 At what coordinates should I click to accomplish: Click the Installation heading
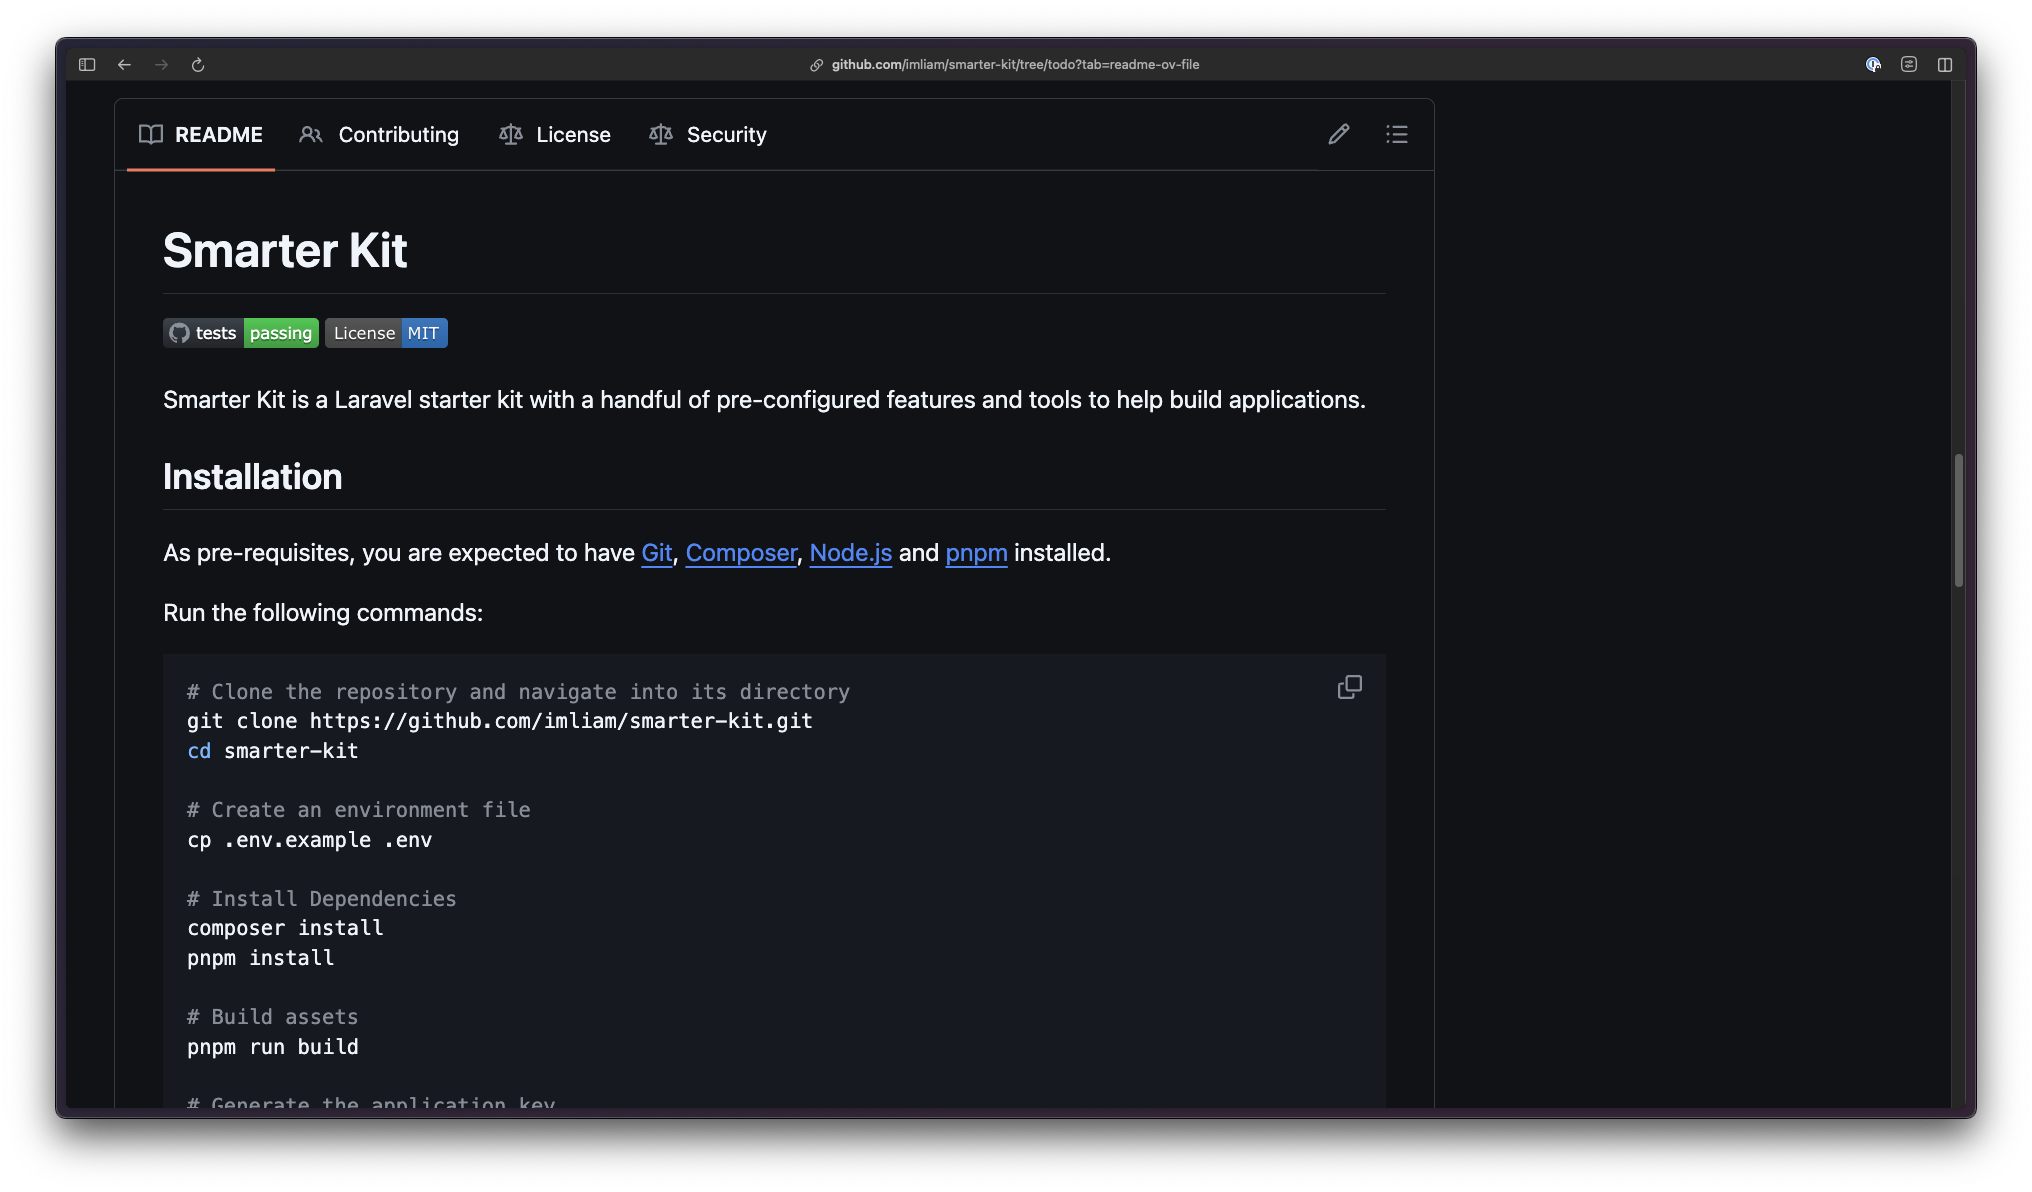[x=253, y=477]
